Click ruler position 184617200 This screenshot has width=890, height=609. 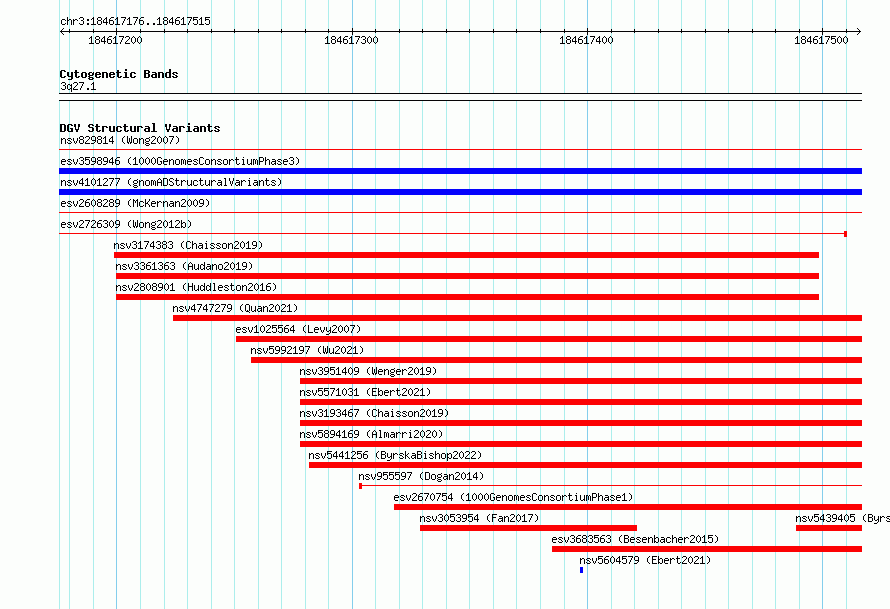click(x=115, y=40)
